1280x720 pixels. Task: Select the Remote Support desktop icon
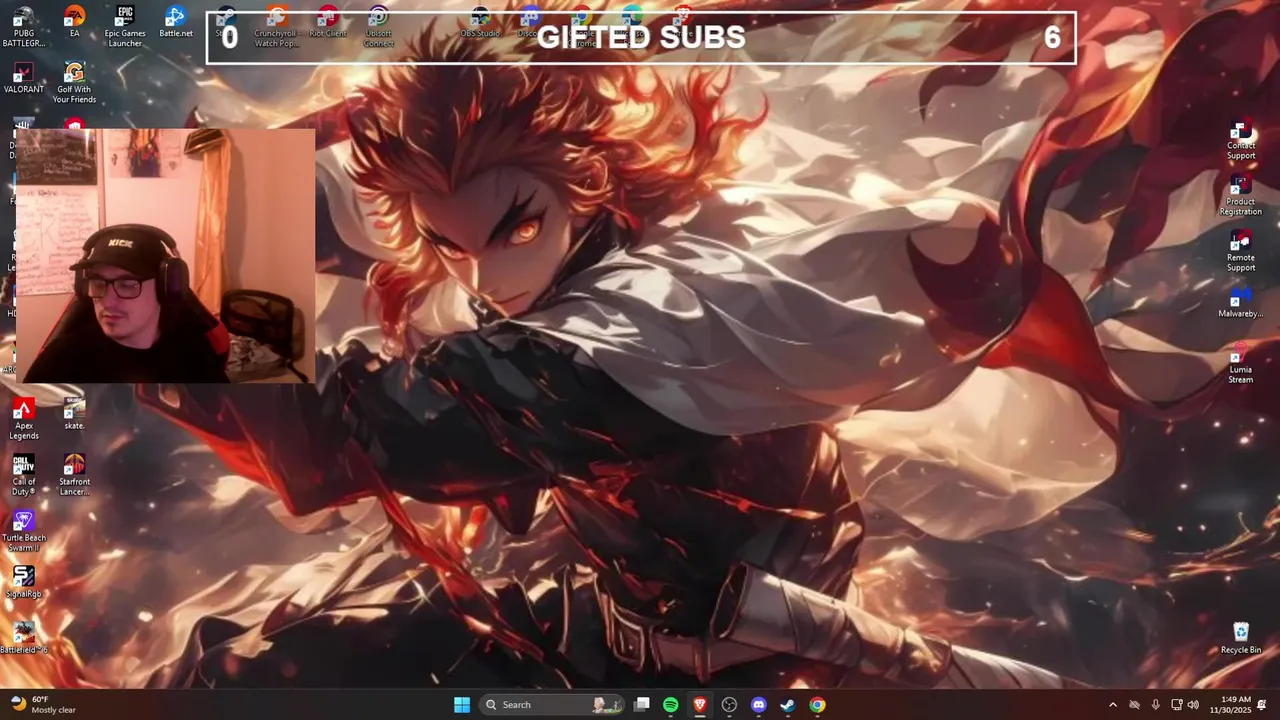1241,252
